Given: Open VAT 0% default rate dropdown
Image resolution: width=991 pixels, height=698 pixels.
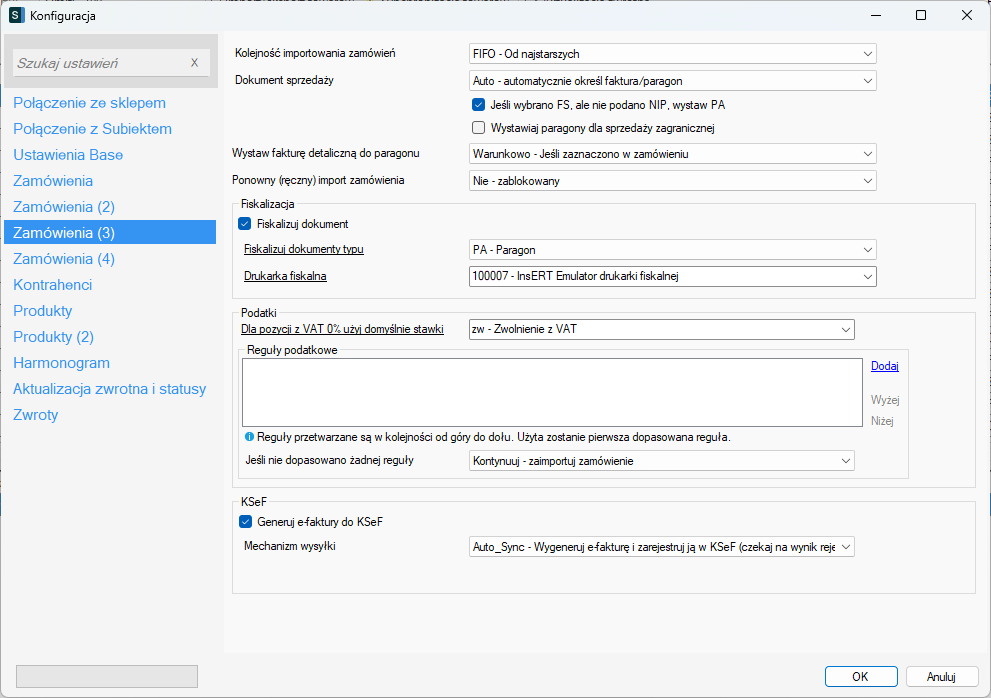Looking at the screenshot, I should click(x=661, y=329).
